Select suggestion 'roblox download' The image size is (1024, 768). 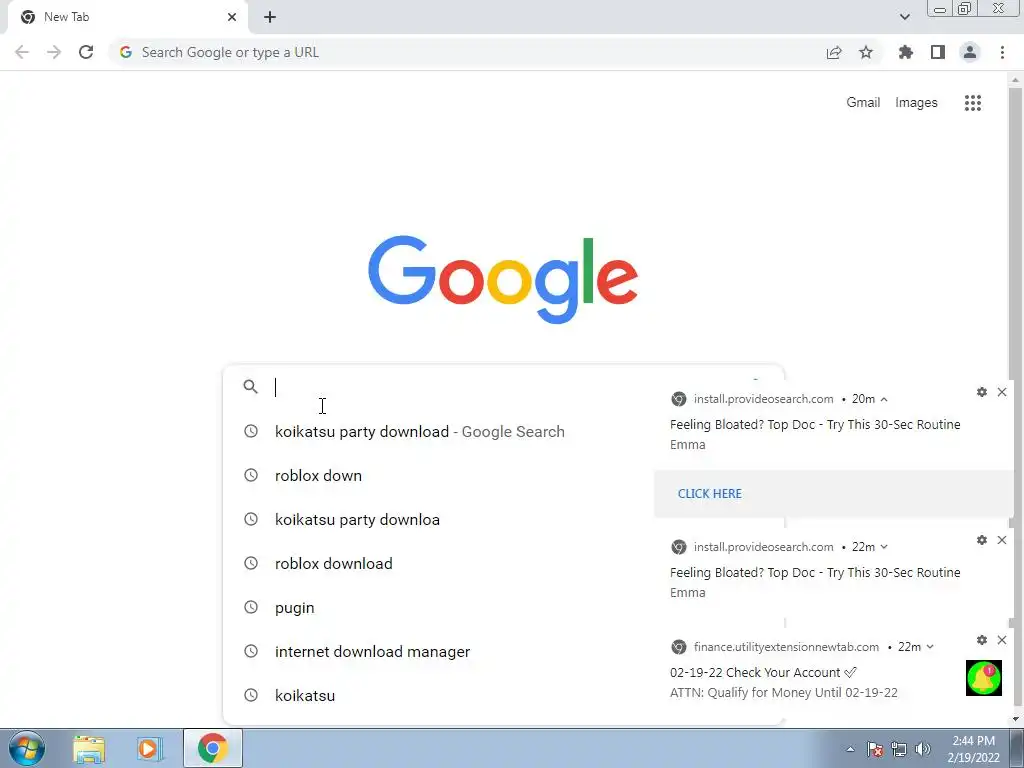(439, 563)
